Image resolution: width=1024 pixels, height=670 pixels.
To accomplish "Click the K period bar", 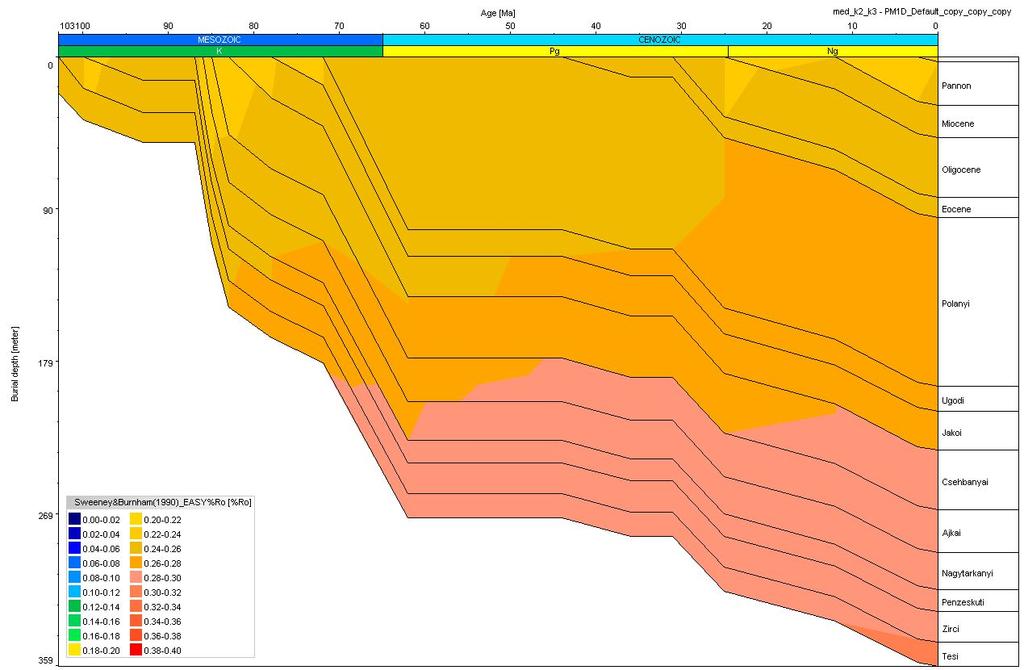I will click(x=221, y=51).
